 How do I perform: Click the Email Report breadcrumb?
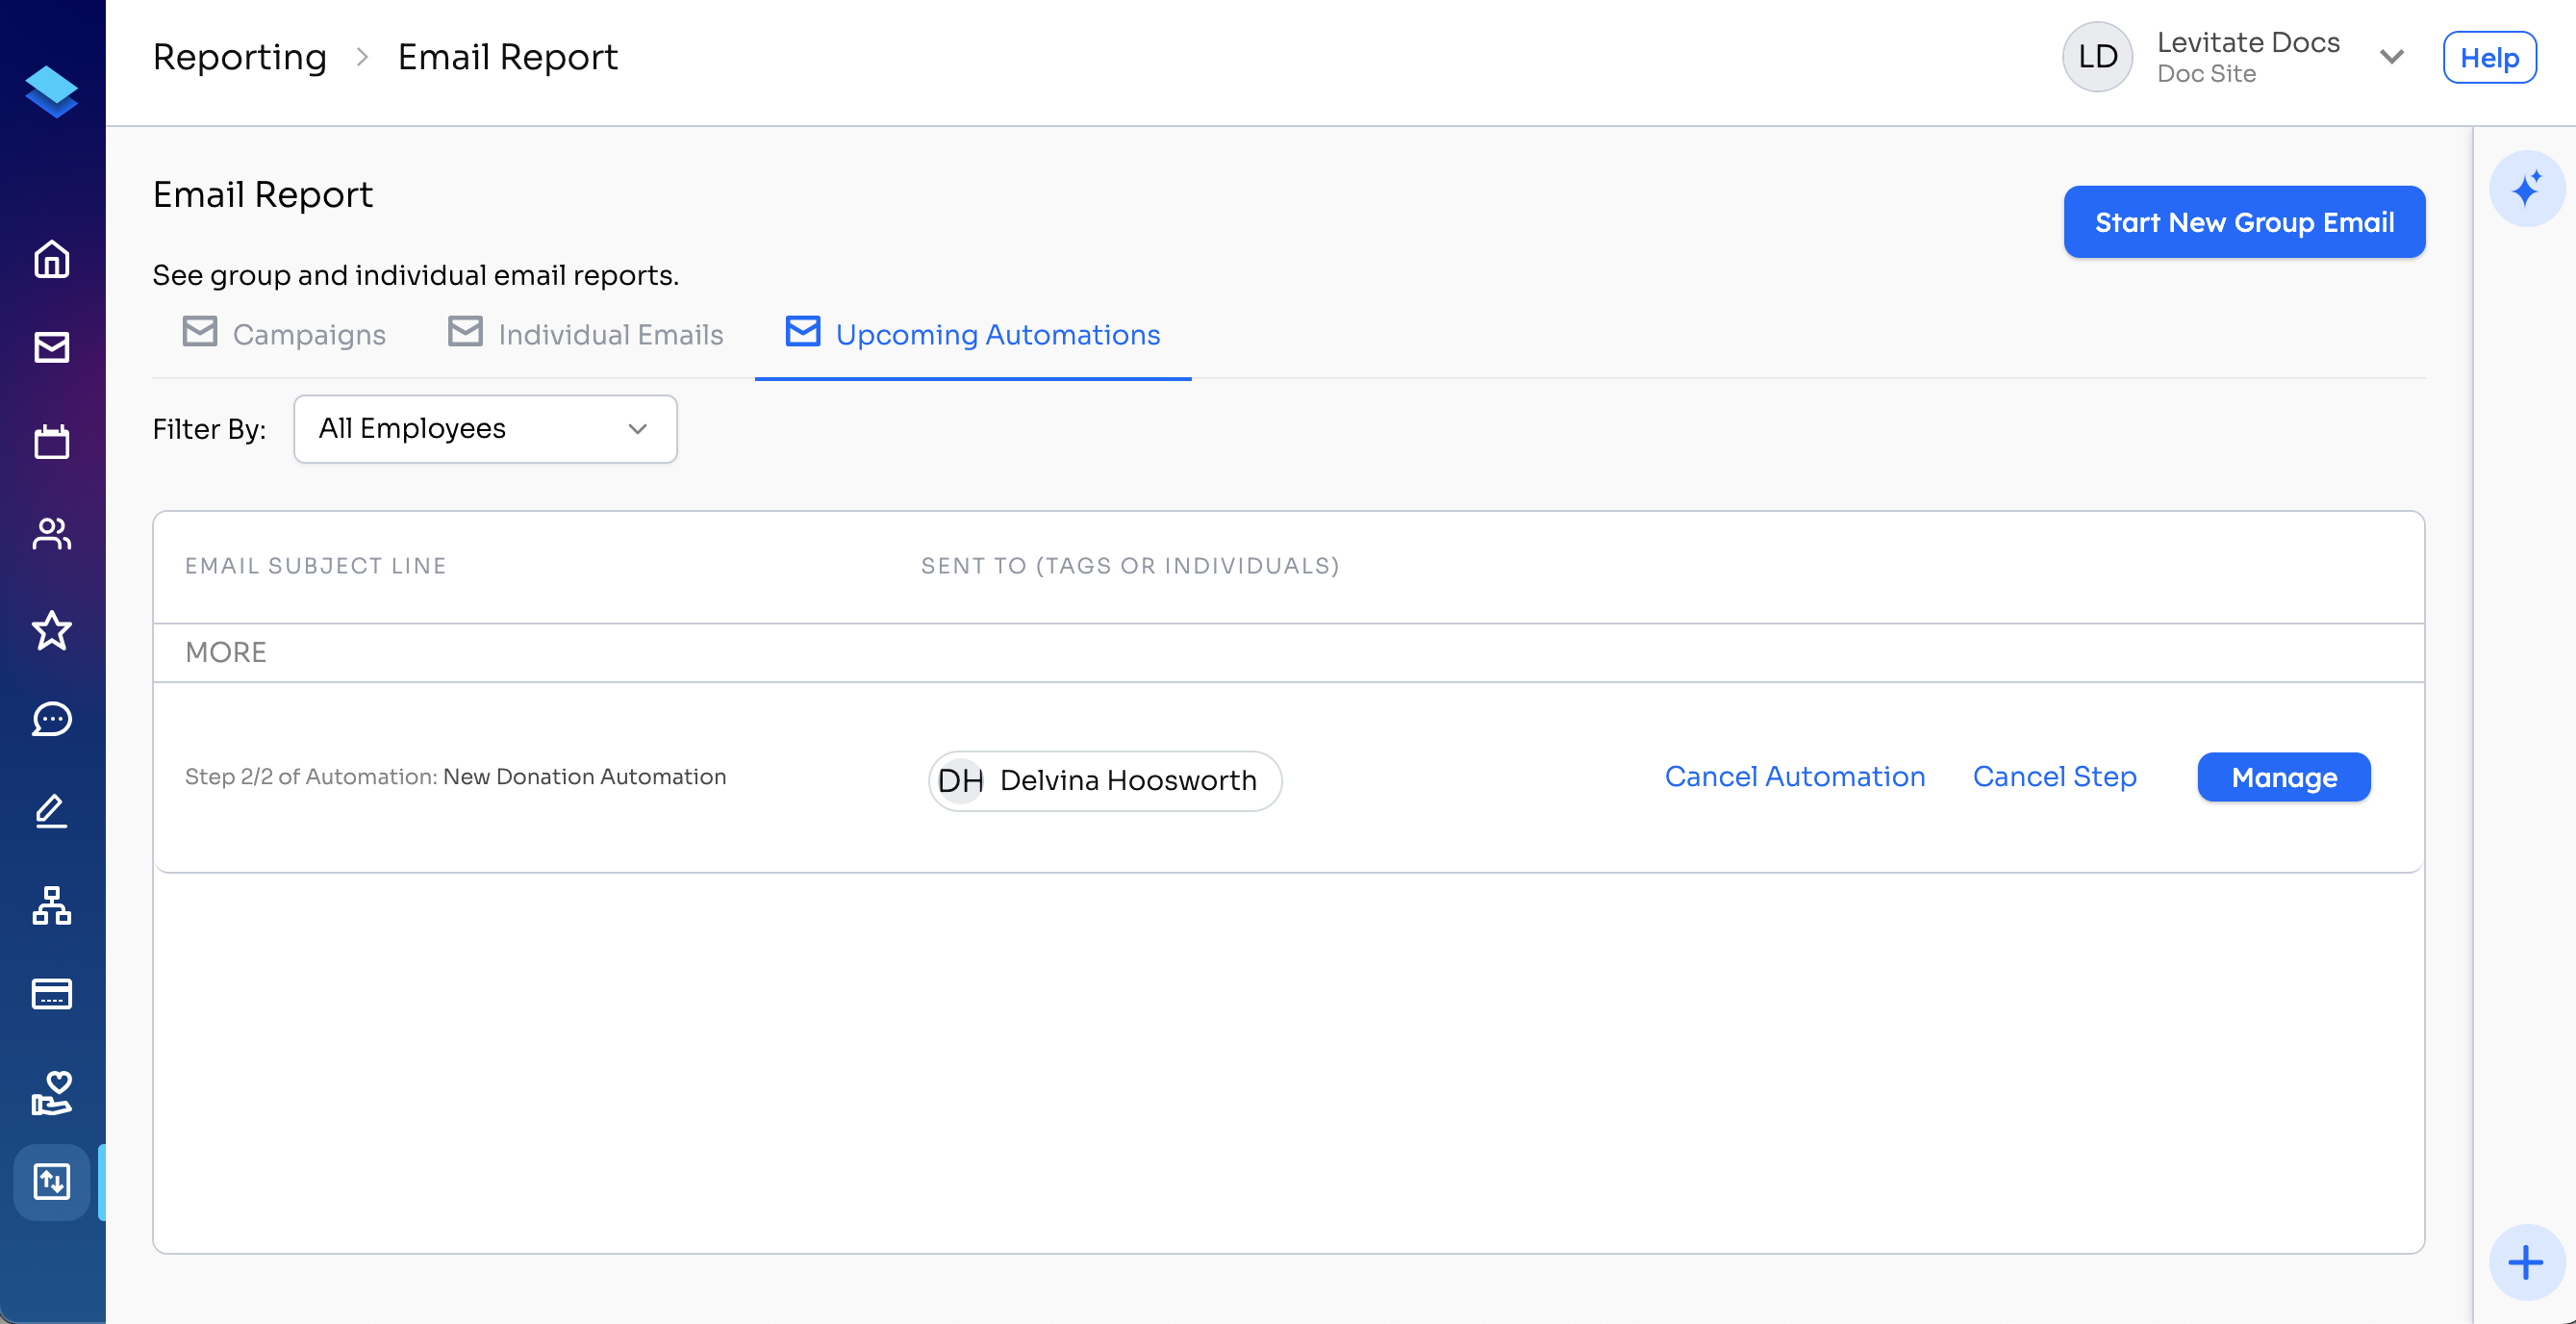[508, 57]
